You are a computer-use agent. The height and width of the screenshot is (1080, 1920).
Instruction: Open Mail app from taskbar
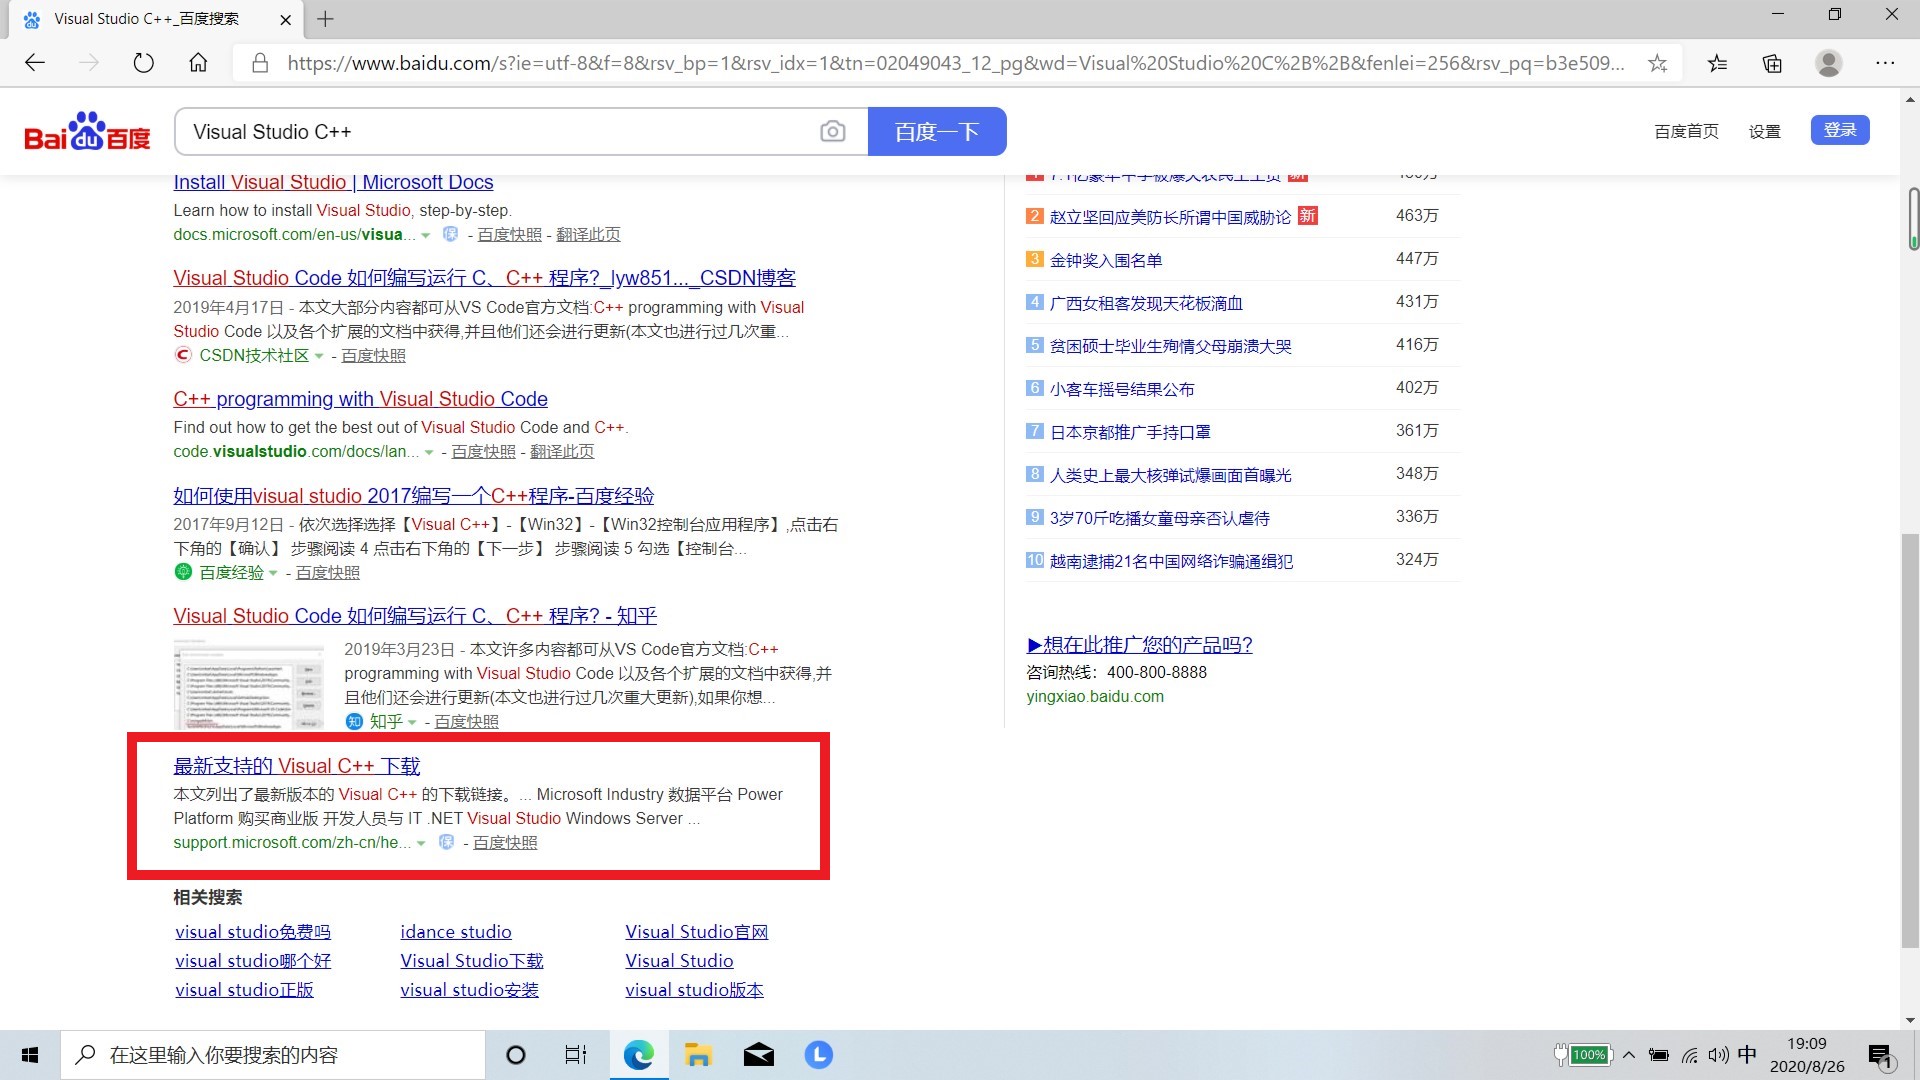point(758,1055)
